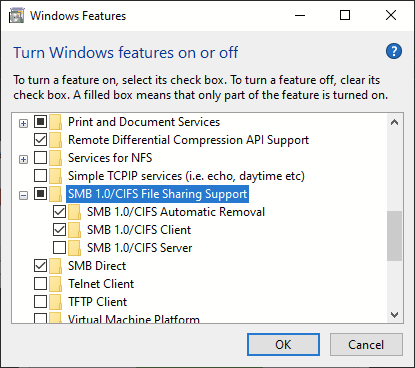
Task: Click the folder icon beside SMB Direct
Action: point(56,266)
